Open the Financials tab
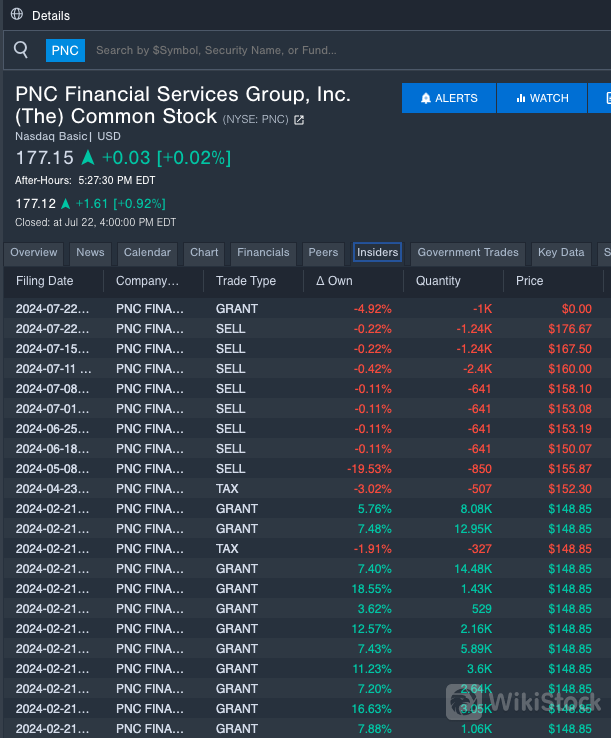This screenshot has width=611, height=738. point(263,253)
